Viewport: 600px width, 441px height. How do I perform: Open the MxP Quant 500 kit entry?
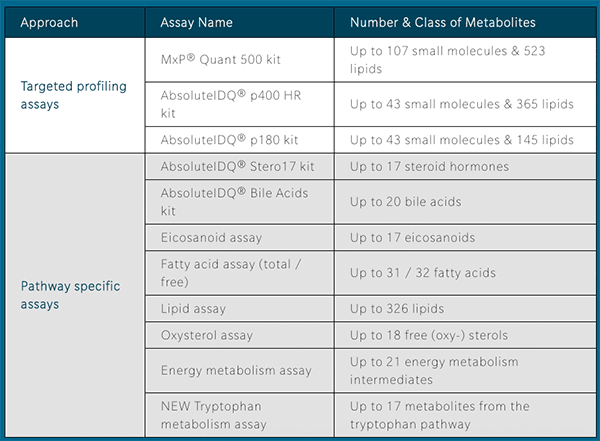tap(220, 60)
